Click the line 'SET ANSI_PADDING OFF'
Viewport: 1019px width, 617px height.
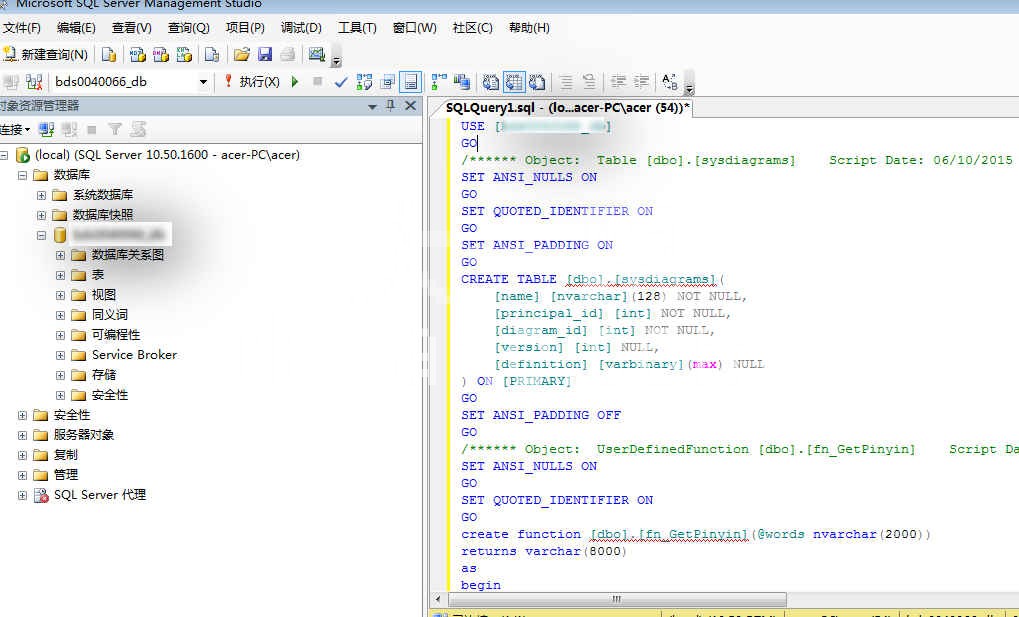pyautogui.click(x=541, y=415)
